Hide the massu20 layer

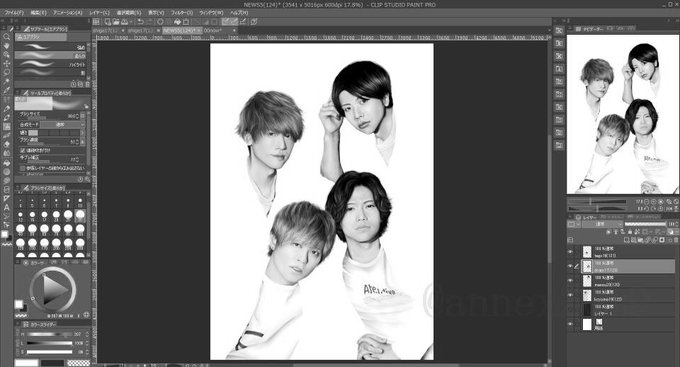[570, 281]
